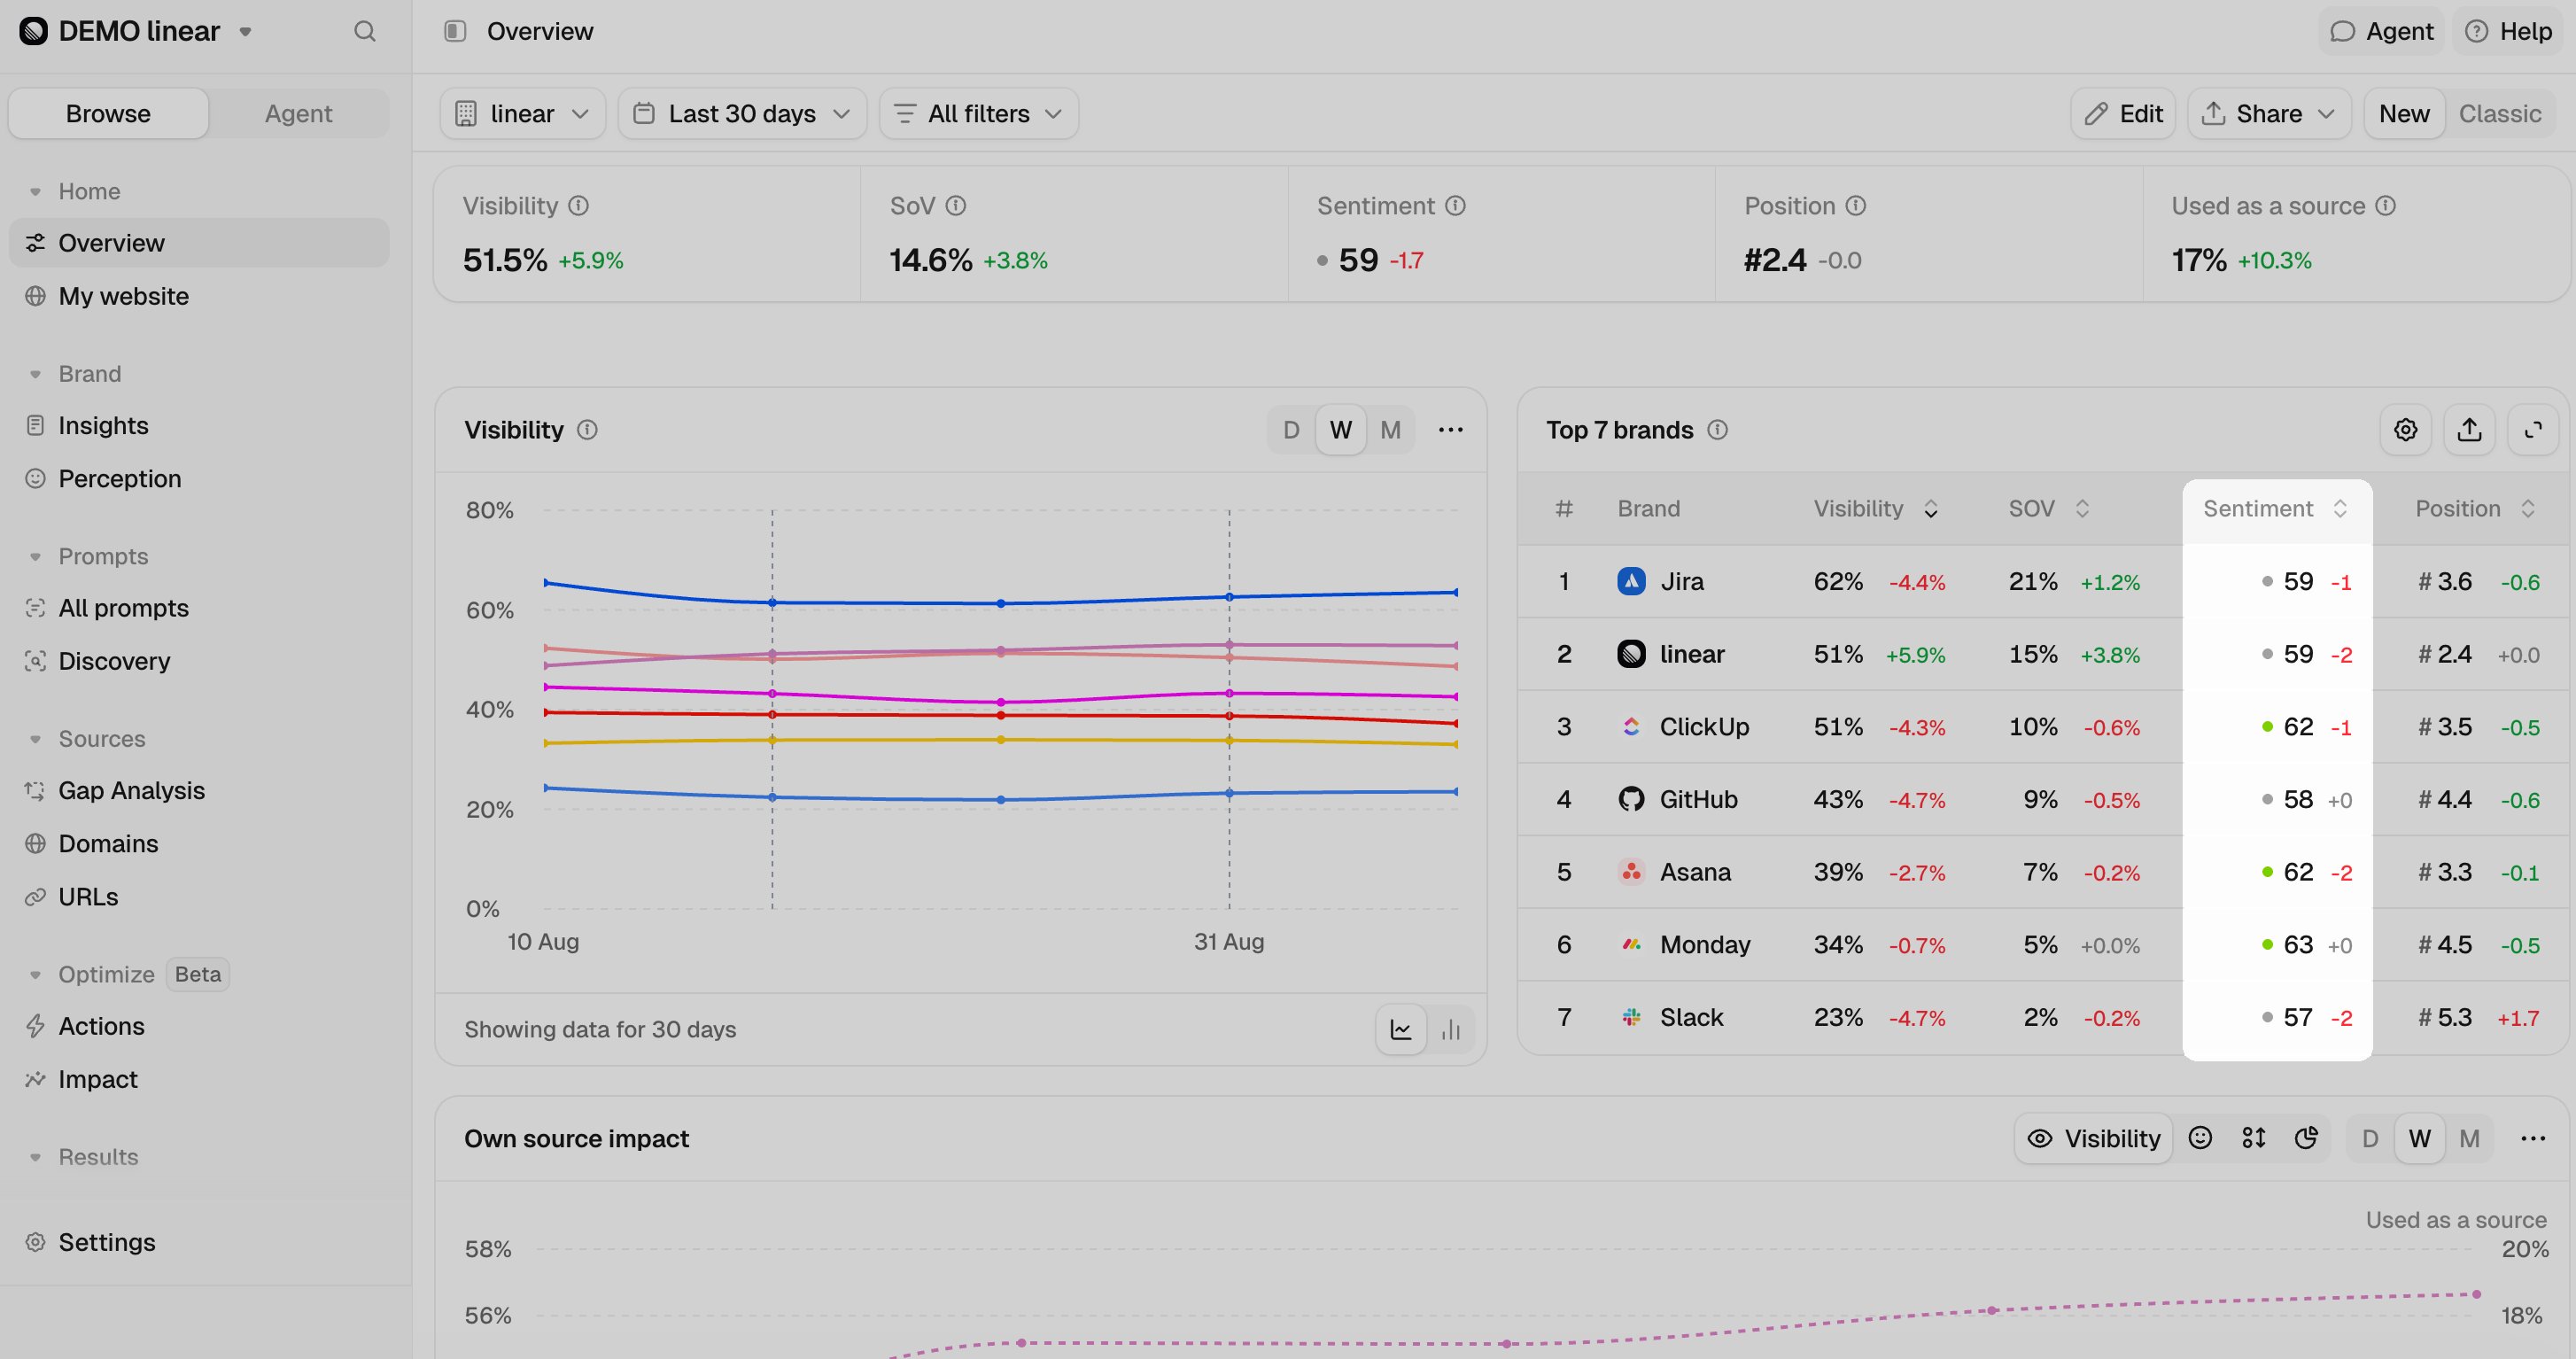2576x1359 pixels.
Task: Select the pie chart icon in Own source impact
Action: 2306,1138
